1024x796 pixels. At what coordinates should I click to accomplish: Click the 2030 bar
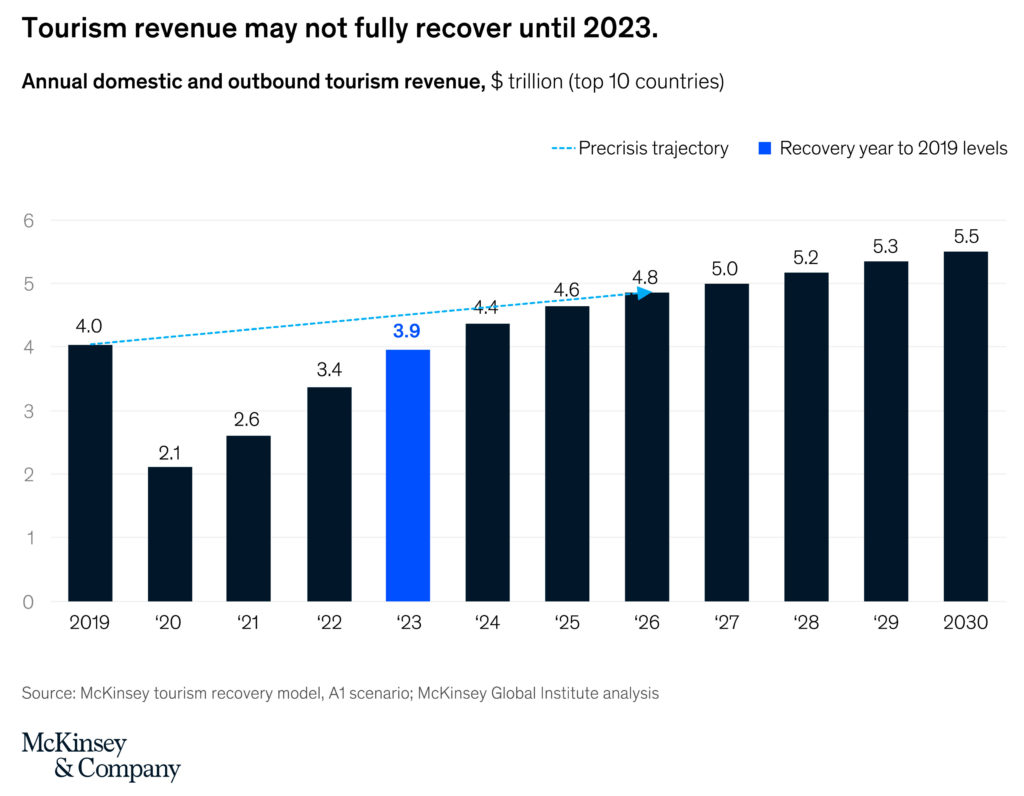[x=966, y=426]
